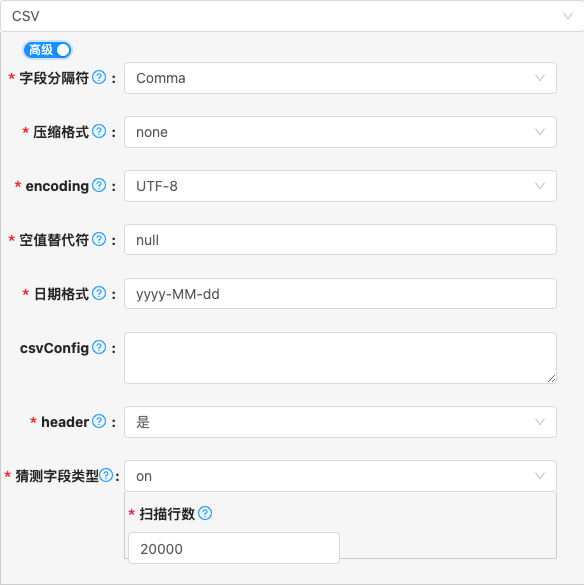Show help for 猜测字段类型
Screen dimensions: 584x585
(106, 476)
